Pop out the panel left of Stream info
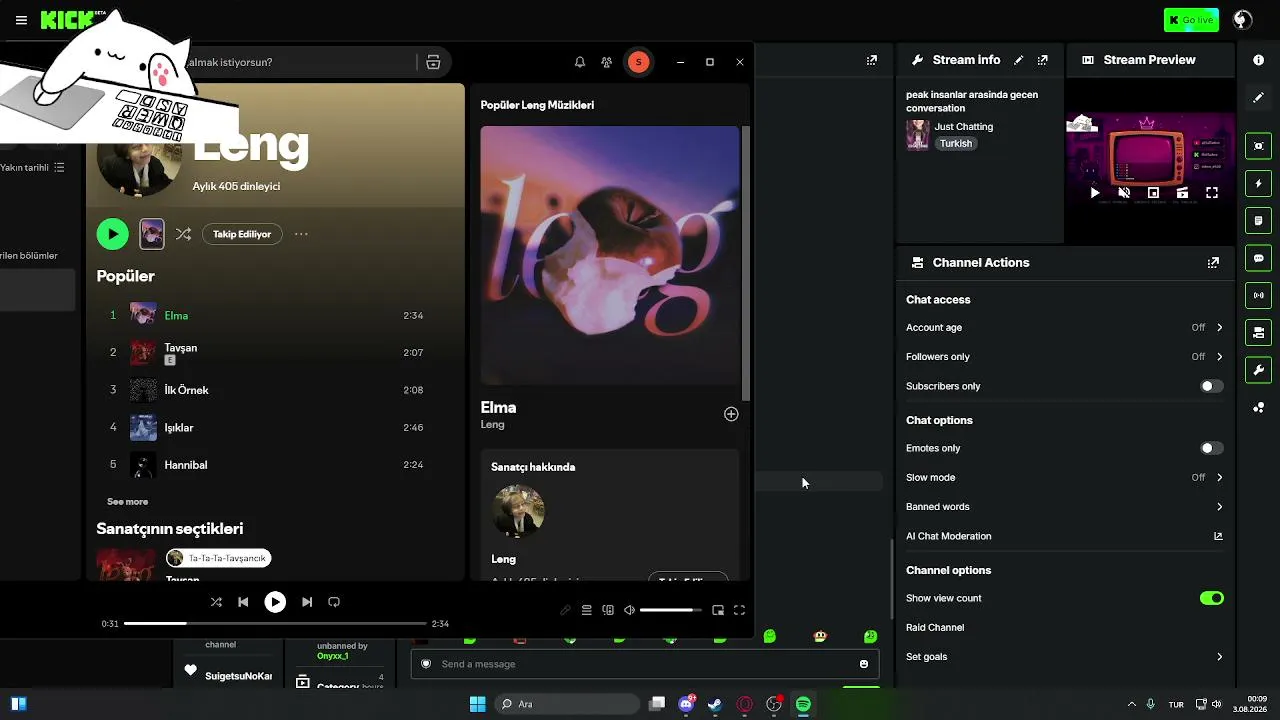Screen dimensions: 1280x720 click(872, 60)
